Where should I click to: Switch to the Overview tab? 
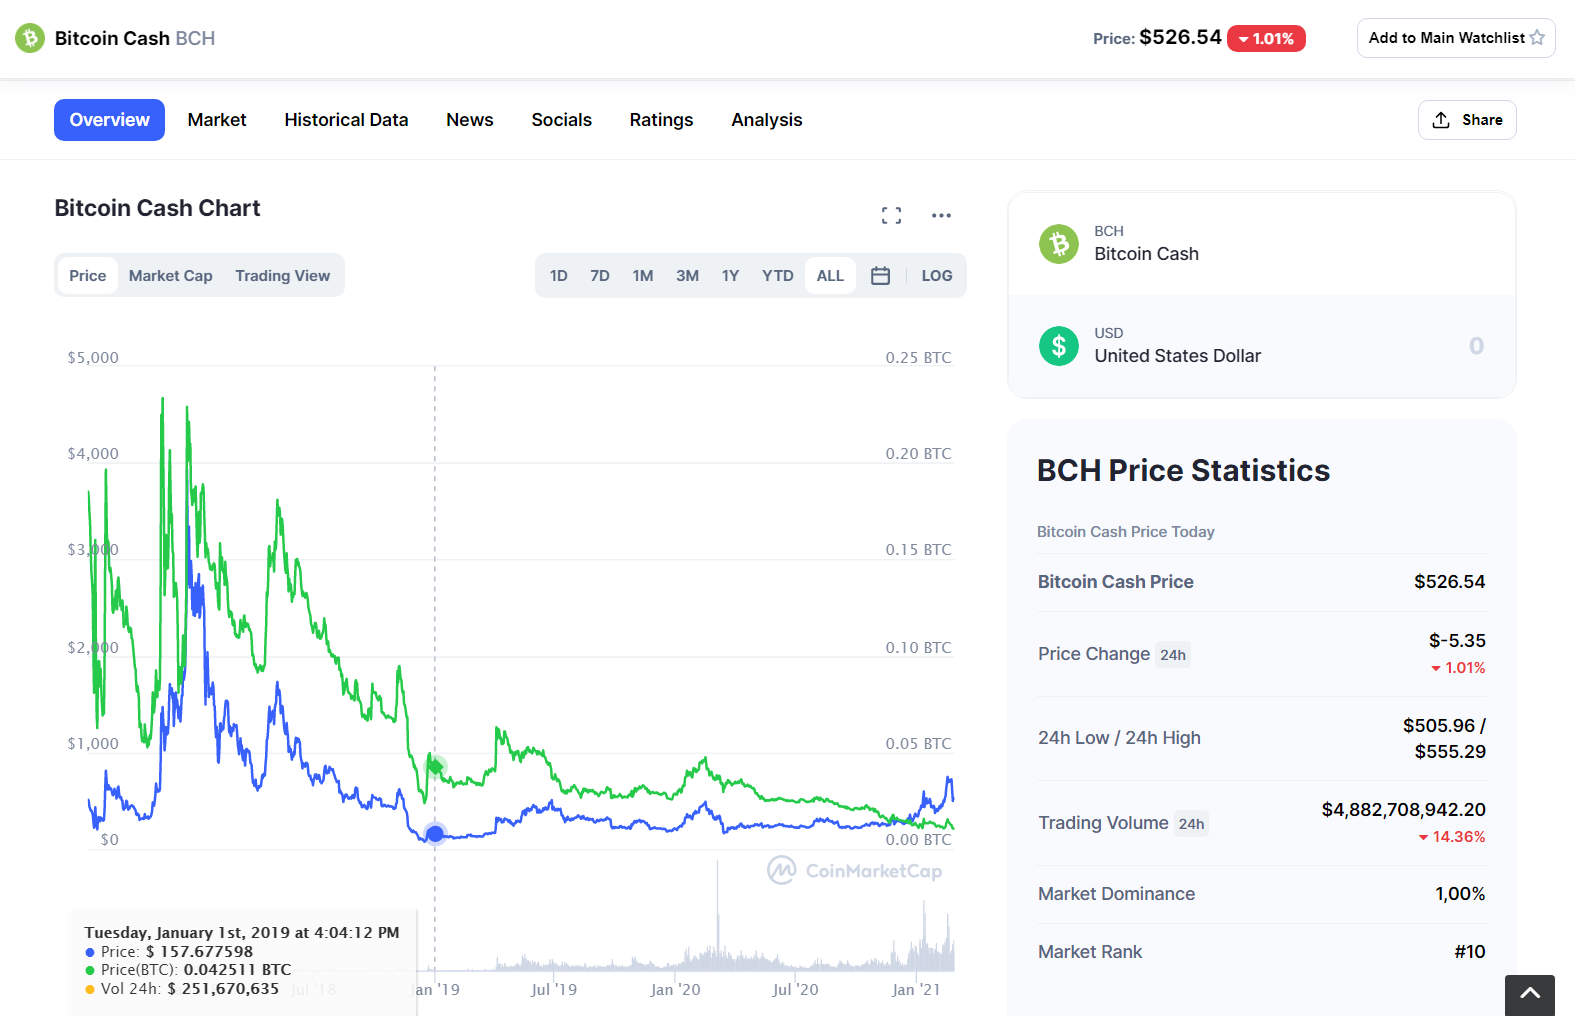pyautogui.click(x=109, y=120)
